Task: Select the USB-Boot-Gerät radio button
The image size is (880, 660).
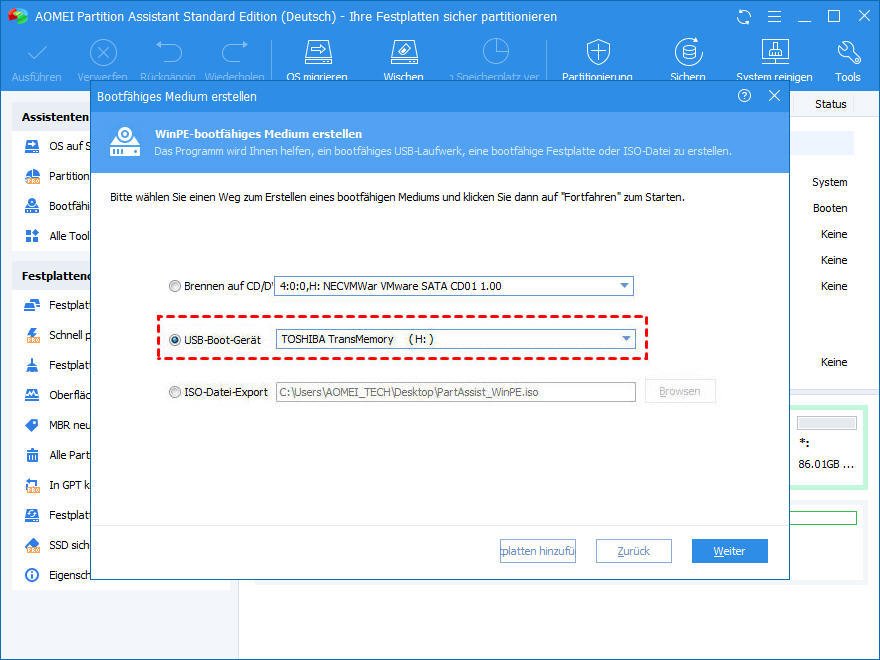Action: pyautogui.click(x=175, y=340)
